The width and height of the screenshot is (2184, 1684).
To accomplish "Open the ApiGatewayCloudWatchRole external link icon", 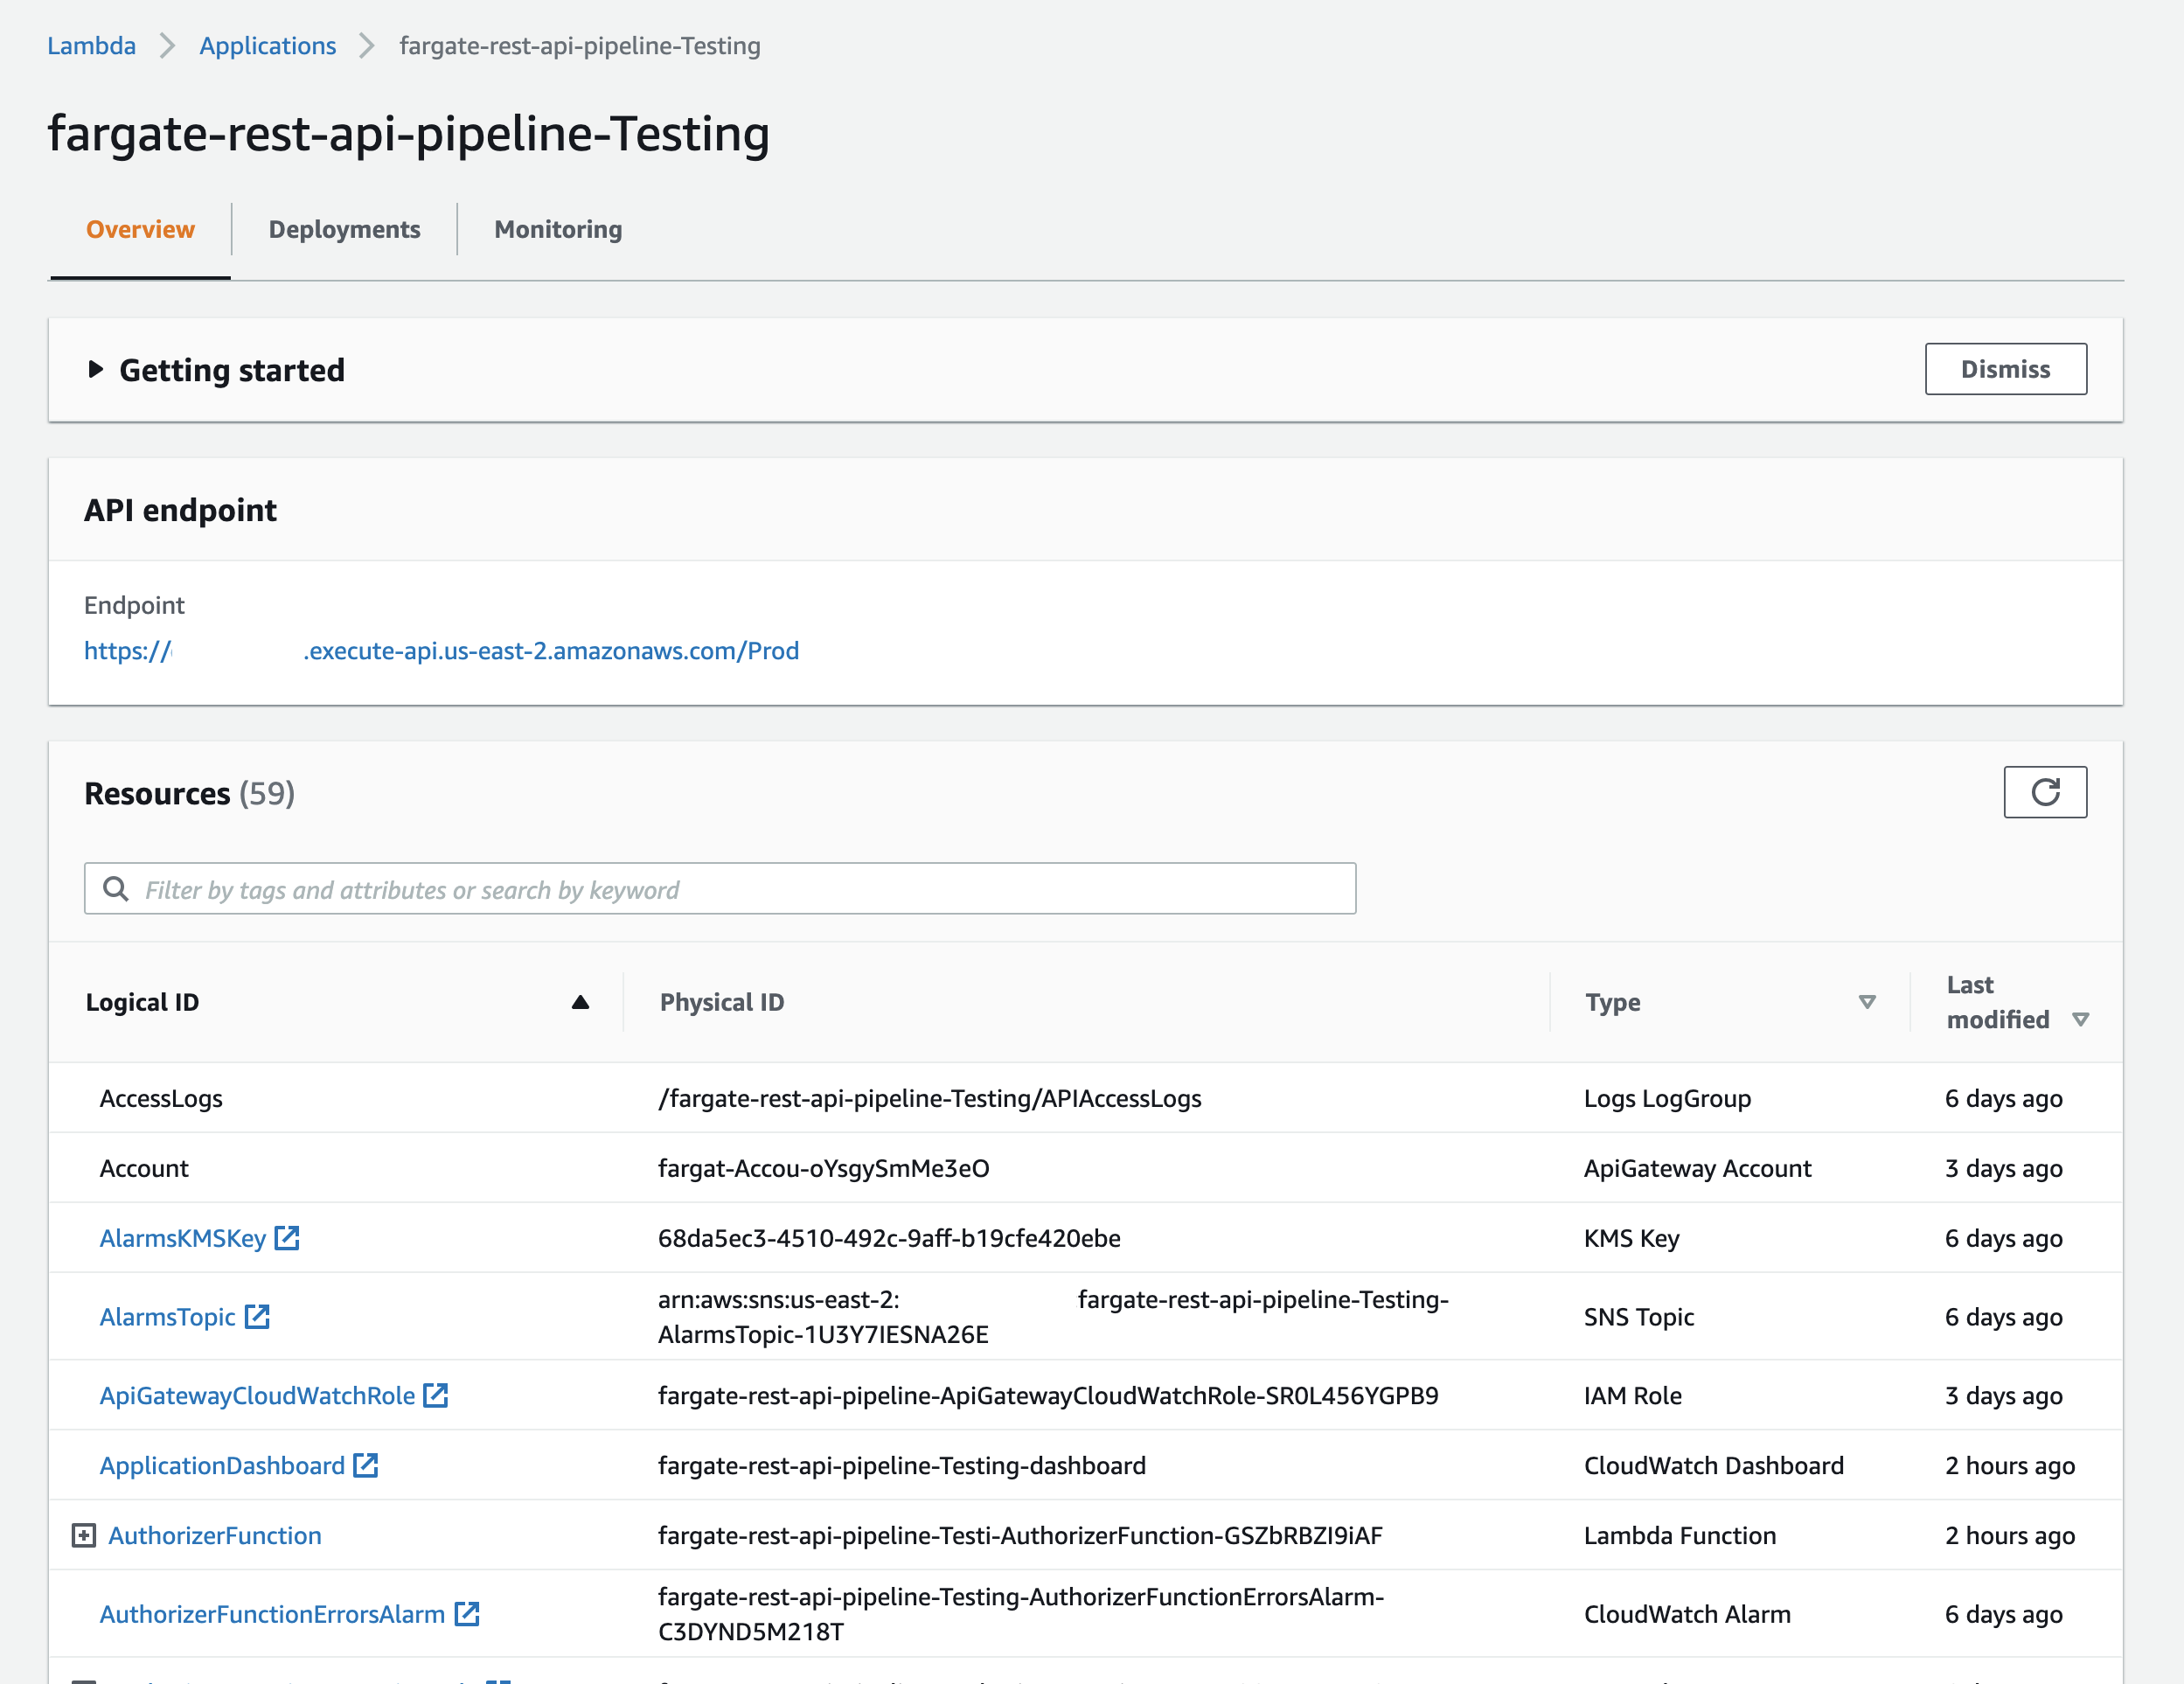I will (x=436, y=1395).
